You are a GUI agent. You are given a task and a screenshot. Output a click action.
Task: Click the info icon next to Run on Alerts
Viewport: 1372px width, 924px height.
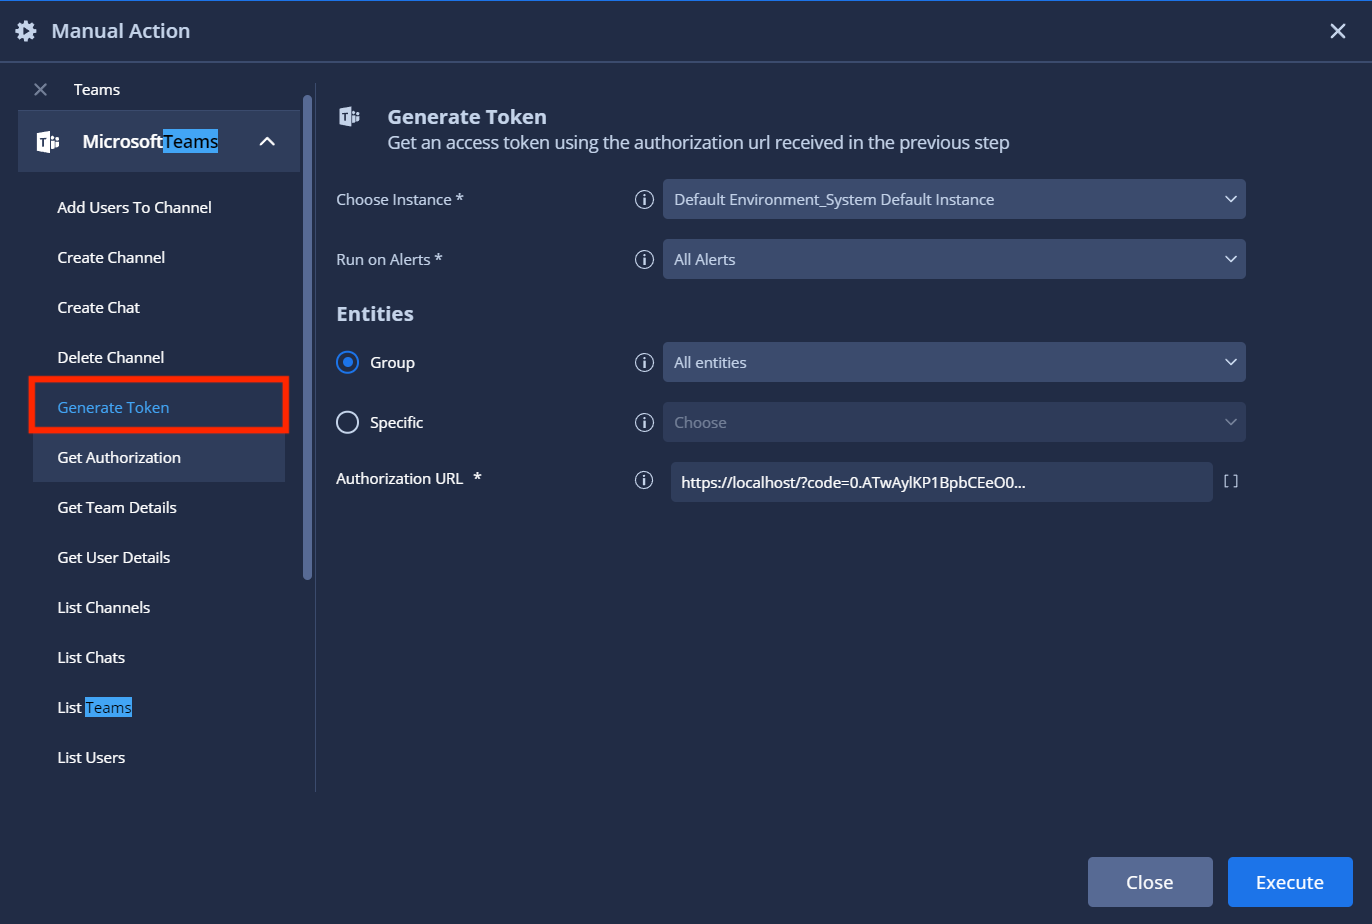point(644,259)
